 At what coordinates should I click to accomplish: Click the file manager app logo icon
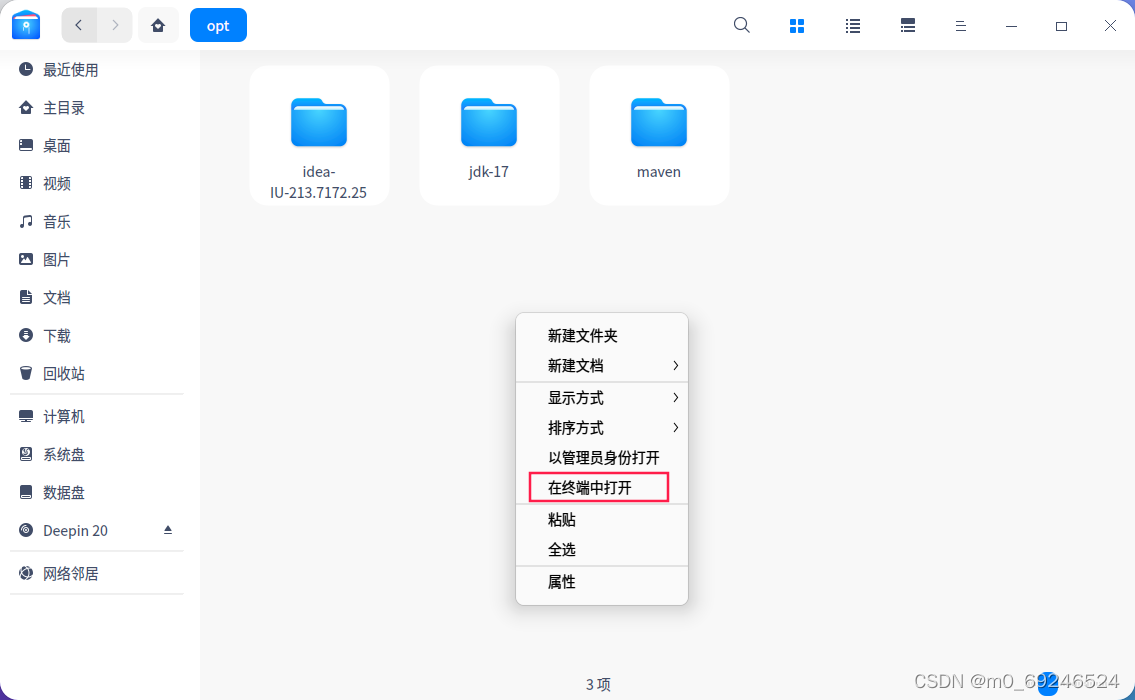[26, 25]
